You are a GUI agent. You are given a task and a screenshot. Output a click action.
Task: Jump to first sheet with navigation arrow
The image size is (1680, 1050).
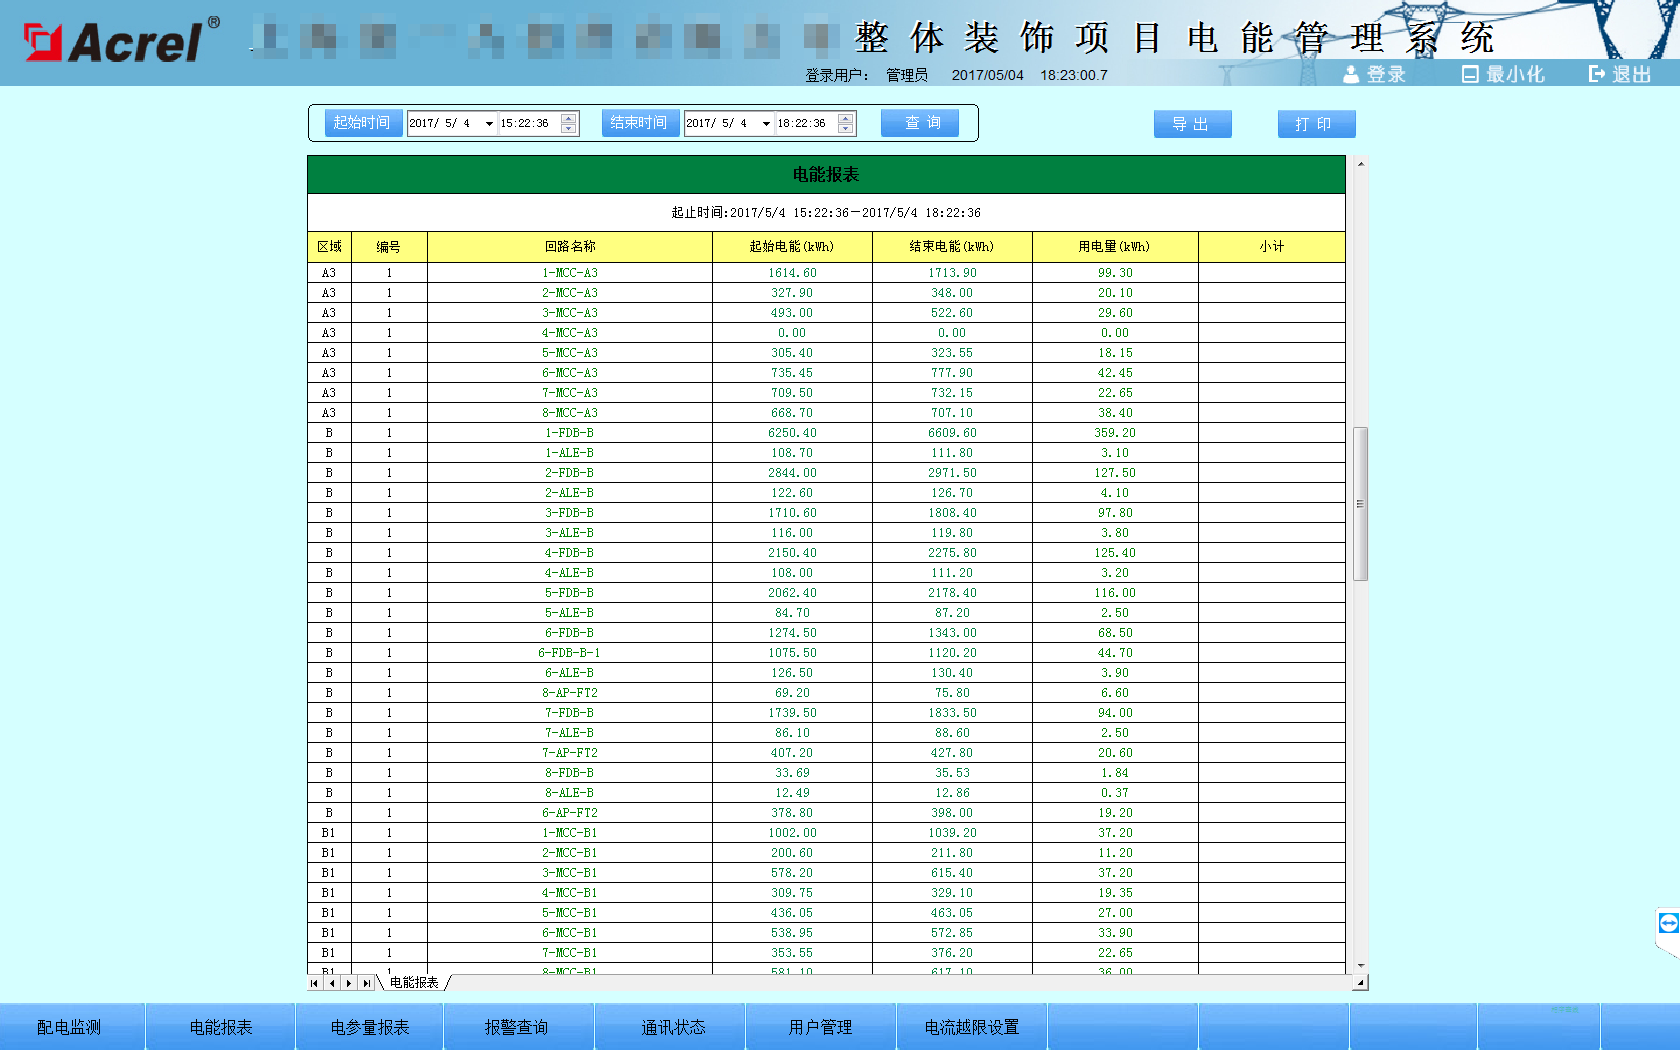coord(315,983)
